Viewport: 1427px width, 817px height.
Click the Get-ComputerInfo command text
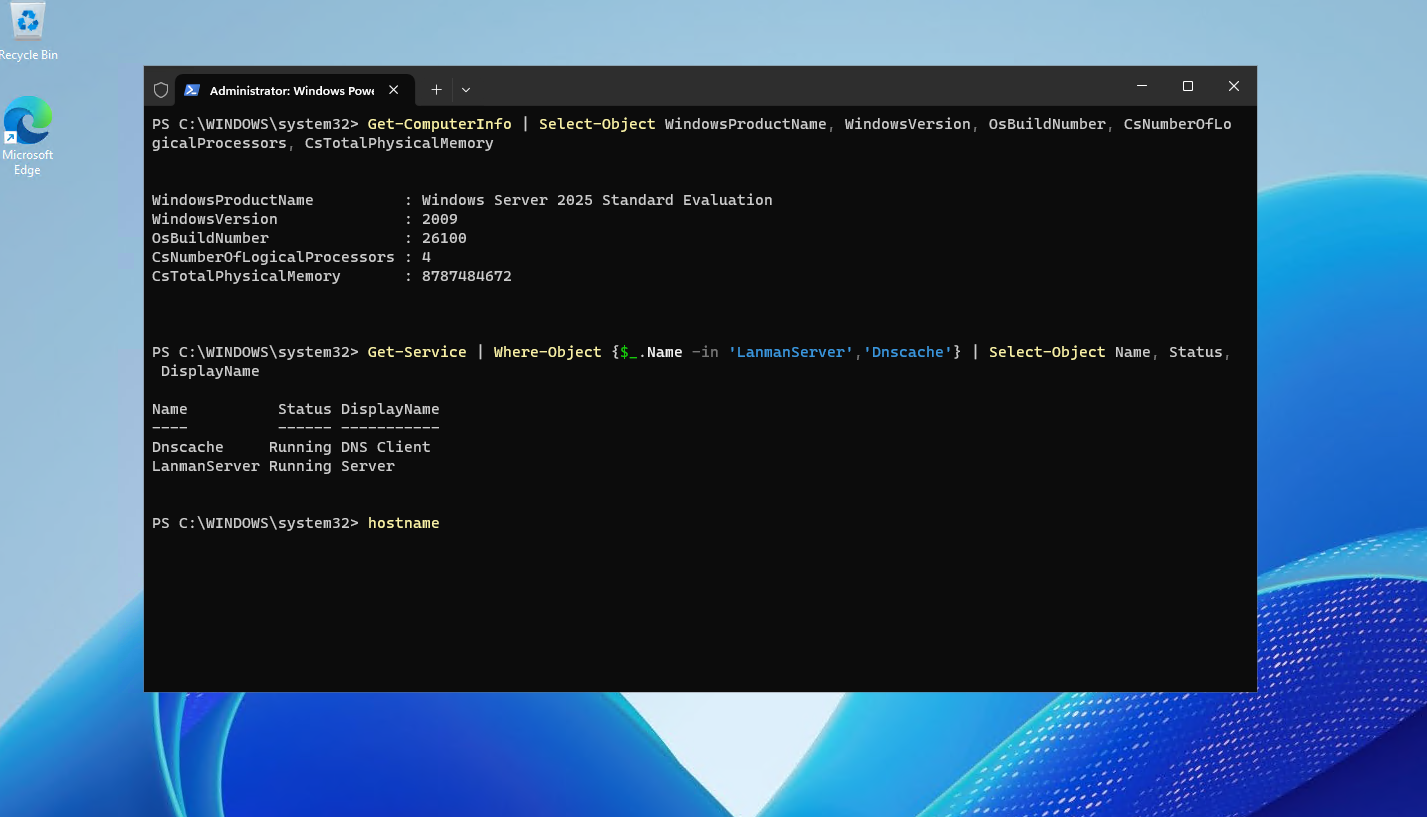click(x=439, y=124)
